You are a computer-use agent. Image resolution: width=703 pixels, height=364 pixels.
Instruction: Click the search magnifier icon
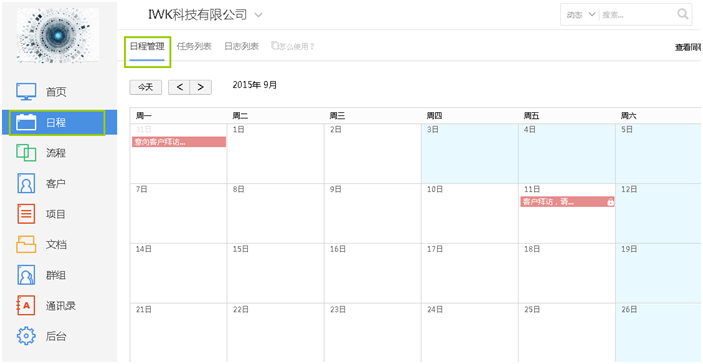pyautogui.click(x=683, y=14)
